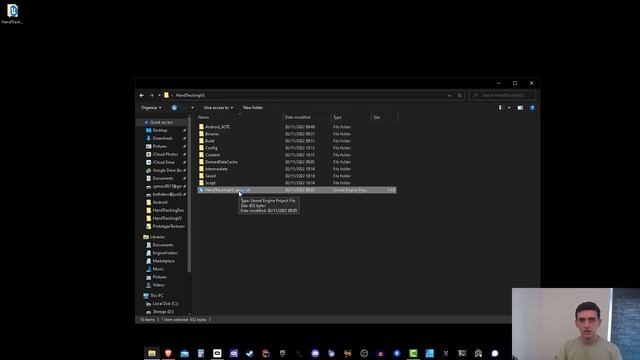Open the Unreal project shortcut on desktop
The height and width of the screenshot is (360, 640).
(x=12, y=13)
